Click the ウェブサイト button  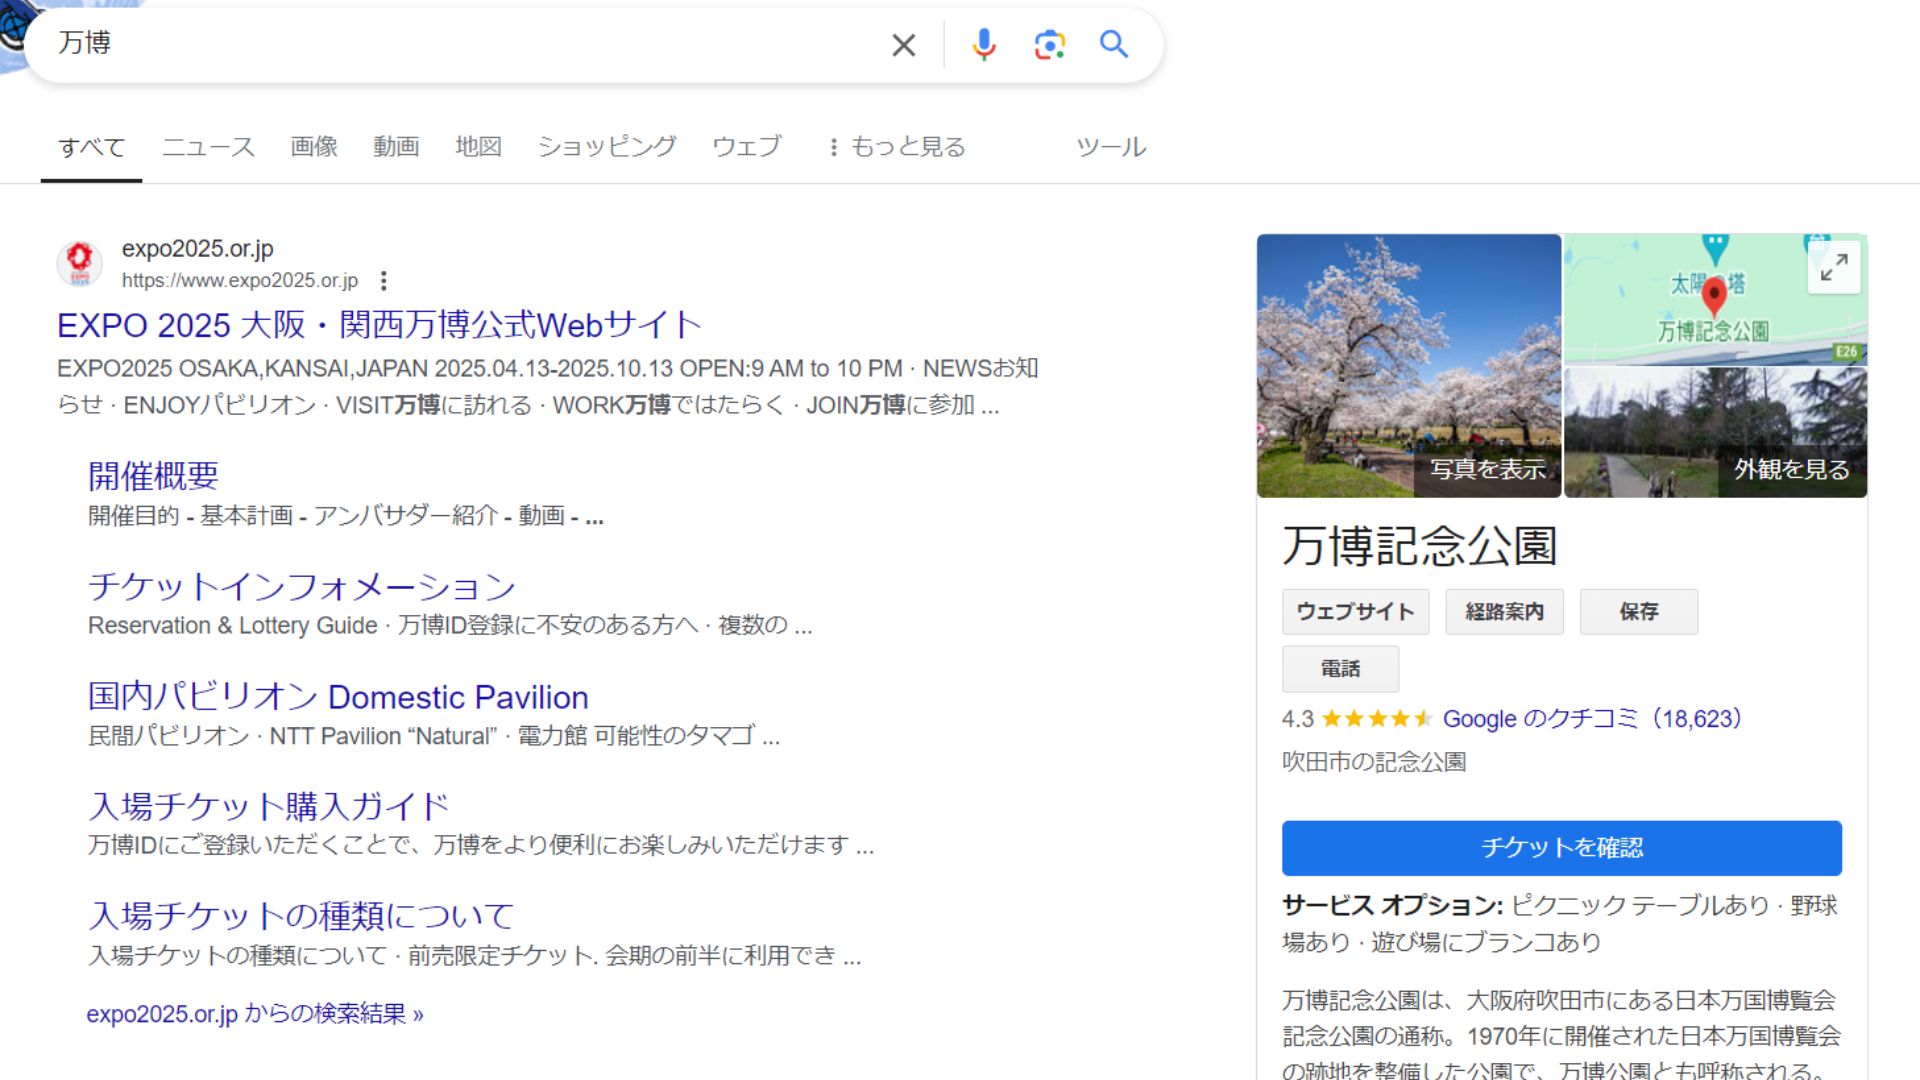click(x=1356, y=612)
